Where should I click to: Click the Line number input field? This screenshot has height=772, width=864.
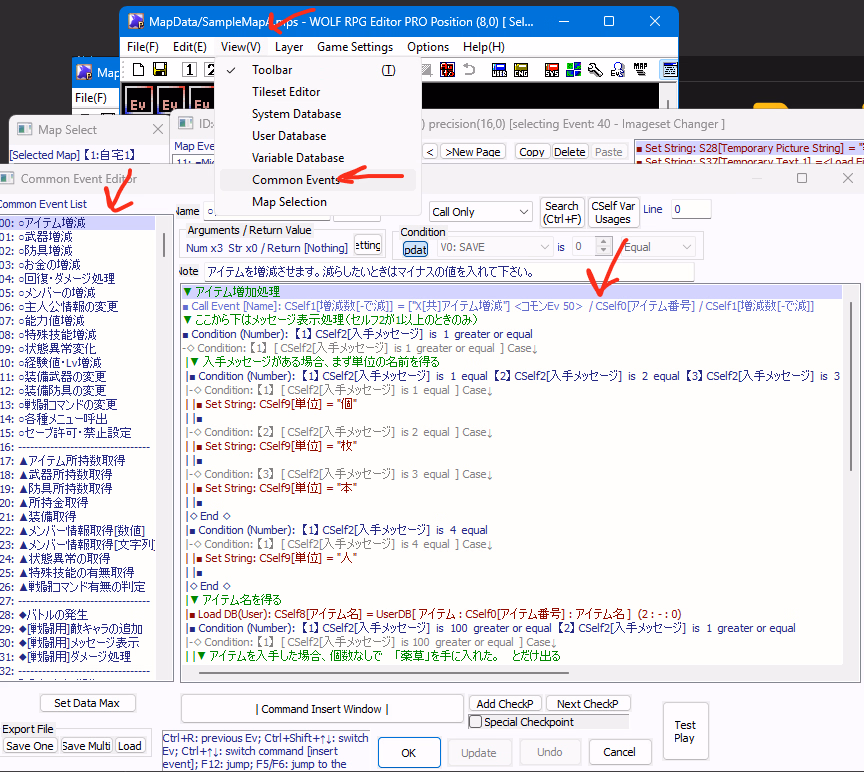pyautogui.click(x=690, y=209)
